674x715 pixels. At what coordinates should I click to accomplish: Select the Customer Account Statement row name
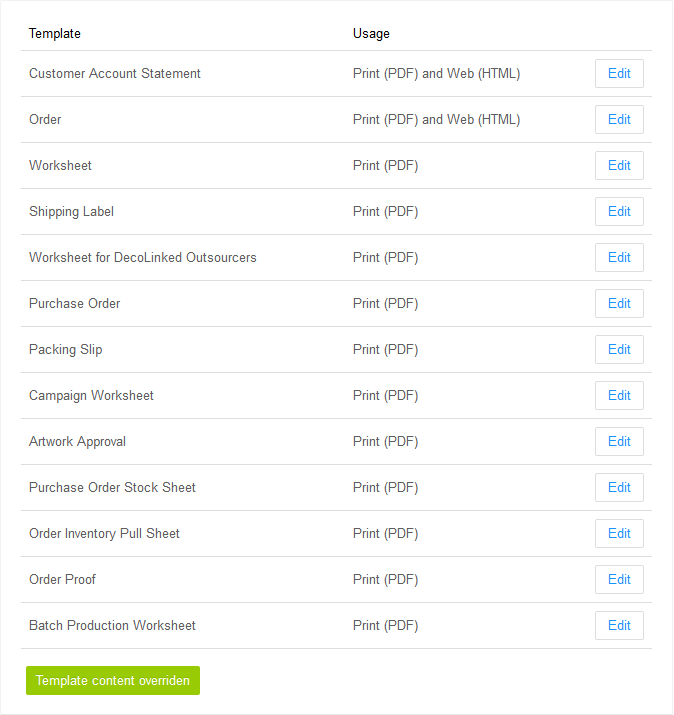point(114,73)
